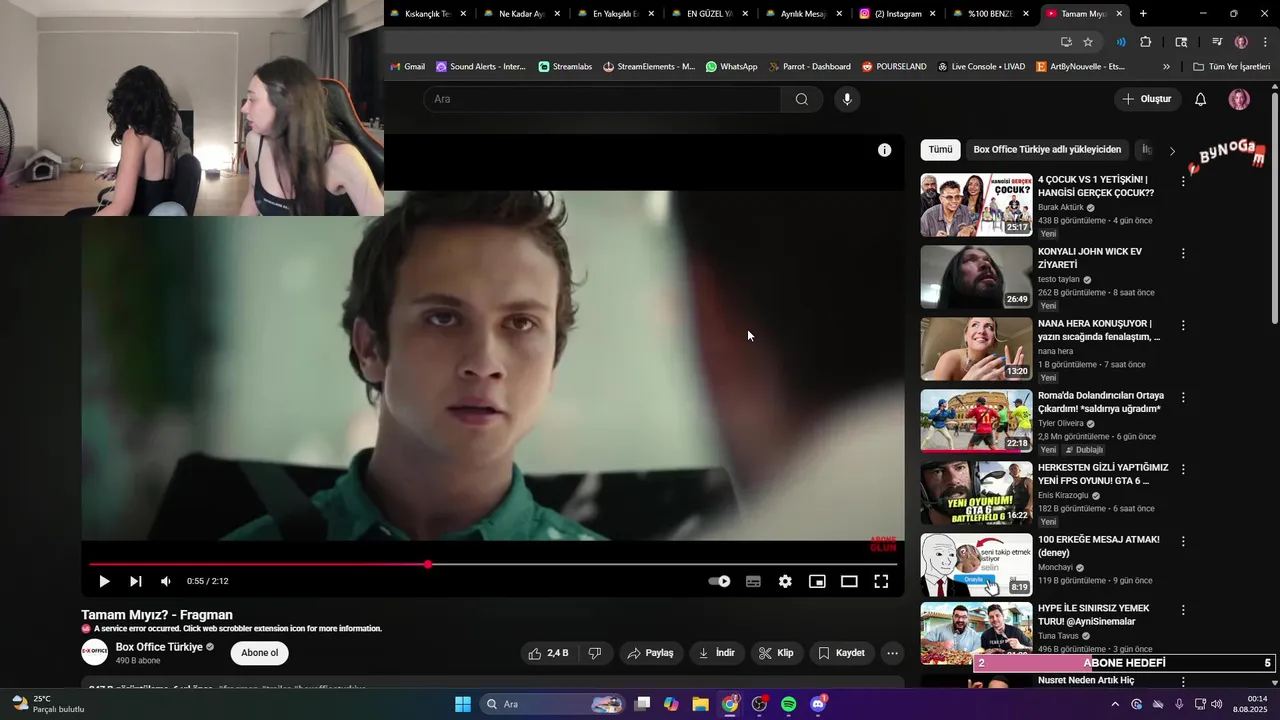This screenshot has width=1280, height=720.
Task: Share the video via Paylaş
Action: [x=650, y=653]
